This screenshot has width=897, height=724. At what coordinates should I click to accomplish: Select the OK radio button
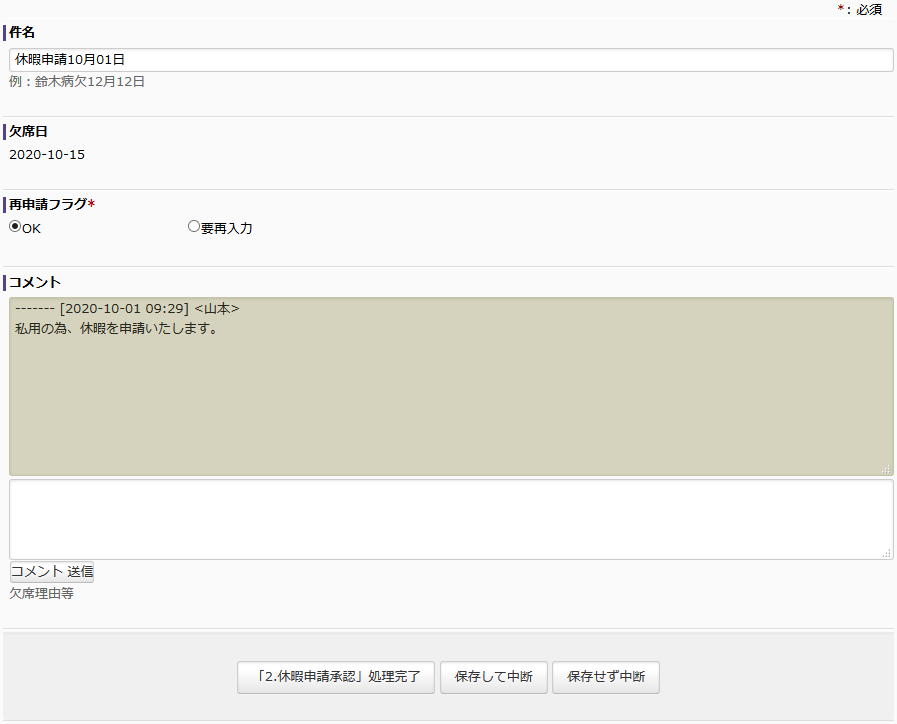click(x=15, y=227)
